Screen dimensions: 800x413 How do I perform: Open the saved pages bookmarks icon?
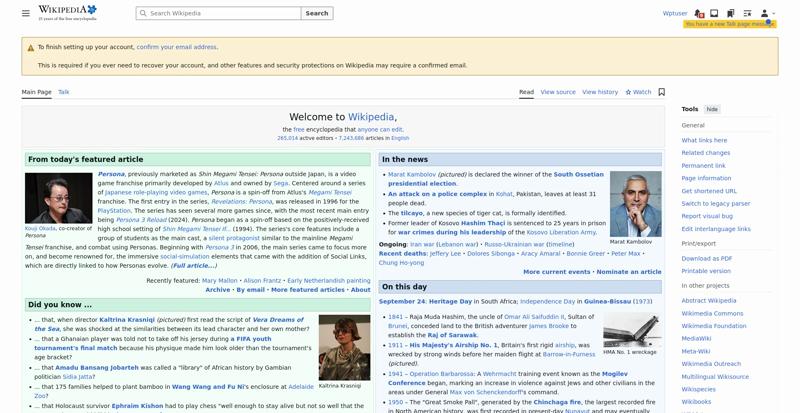(x=731, y=13)
